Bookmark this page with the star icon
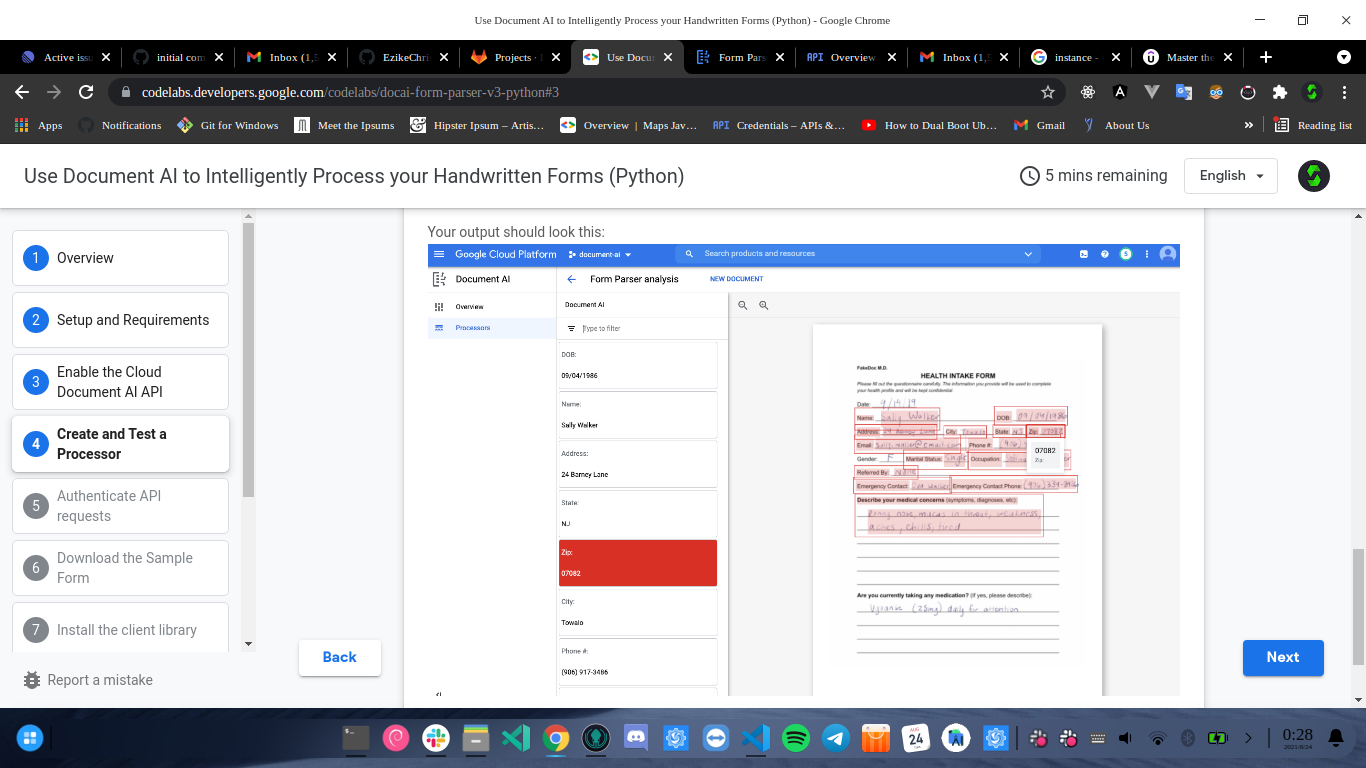Image resolution: width=1366 pixels, height=768 pixels. [x=1048, y=92]
